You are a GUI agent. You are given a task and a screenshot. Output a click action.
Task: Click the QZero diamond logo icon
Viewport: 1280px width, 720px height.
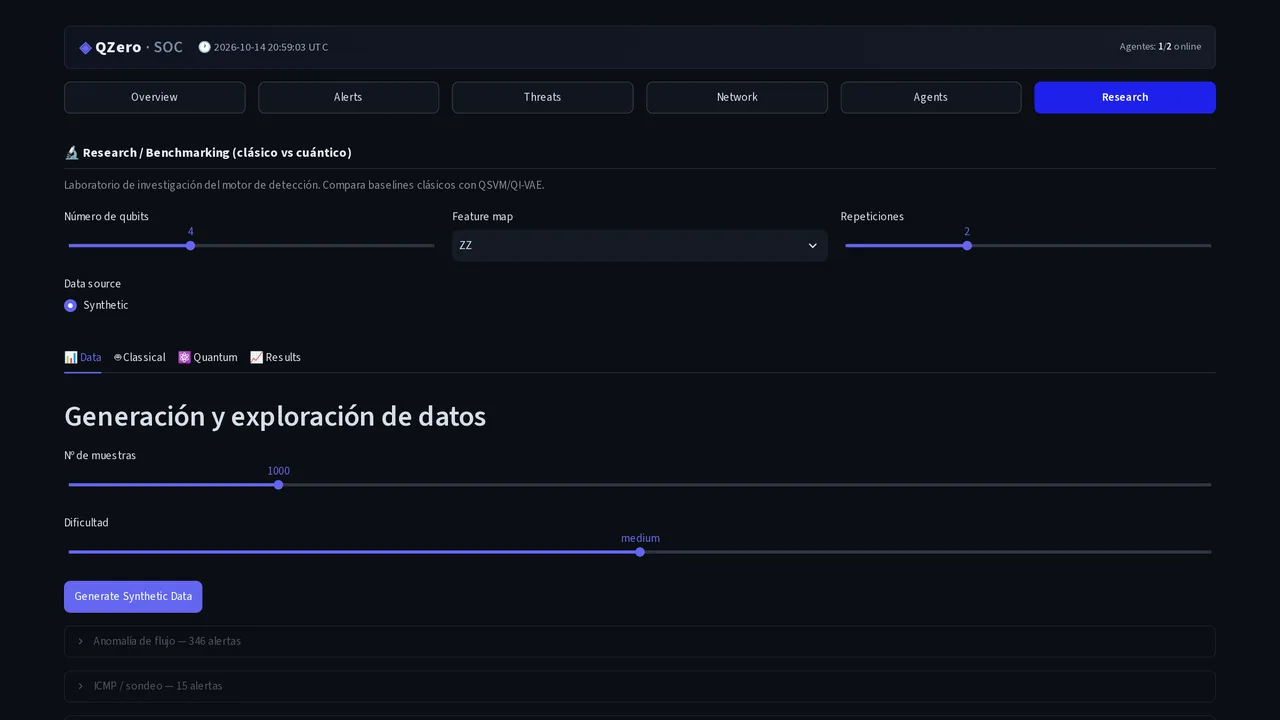coord(86,48)
